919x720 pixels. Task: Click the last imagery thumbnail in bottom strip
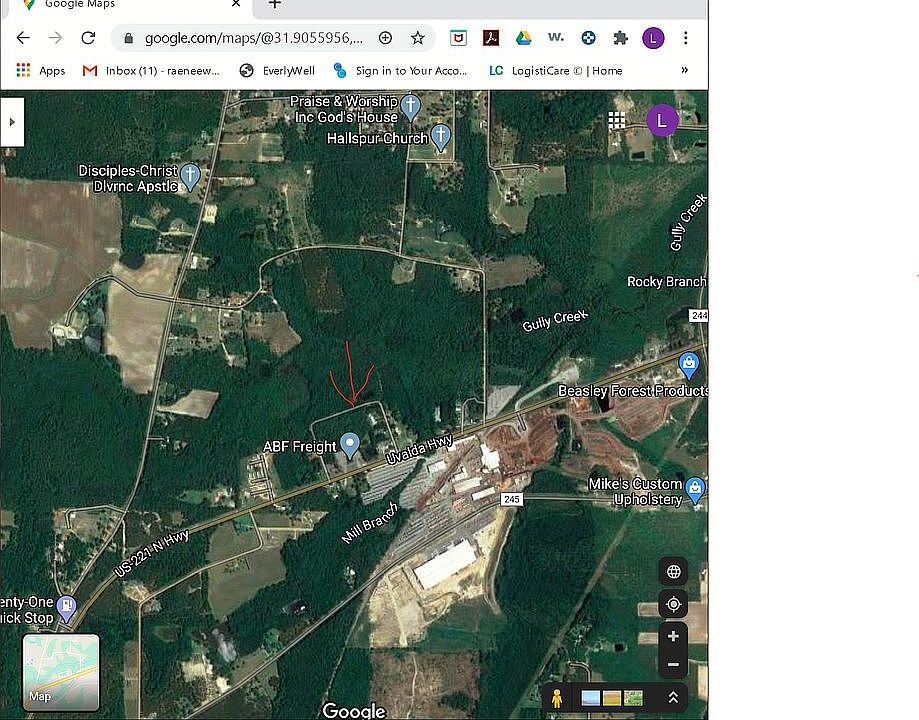click(633, 698)
